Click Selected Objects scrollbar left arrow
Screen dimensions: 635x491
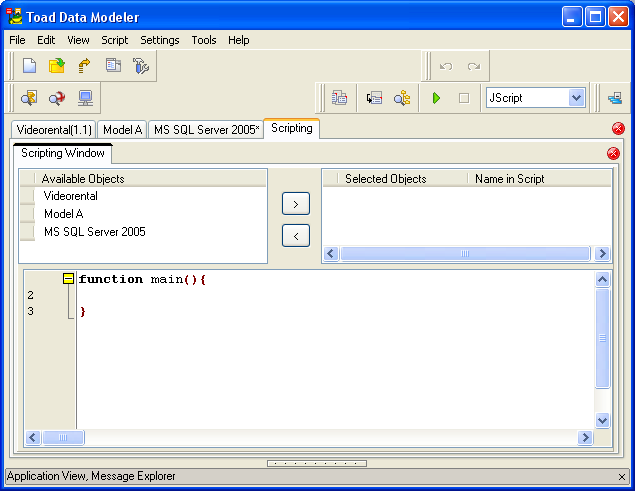[331, 254]
